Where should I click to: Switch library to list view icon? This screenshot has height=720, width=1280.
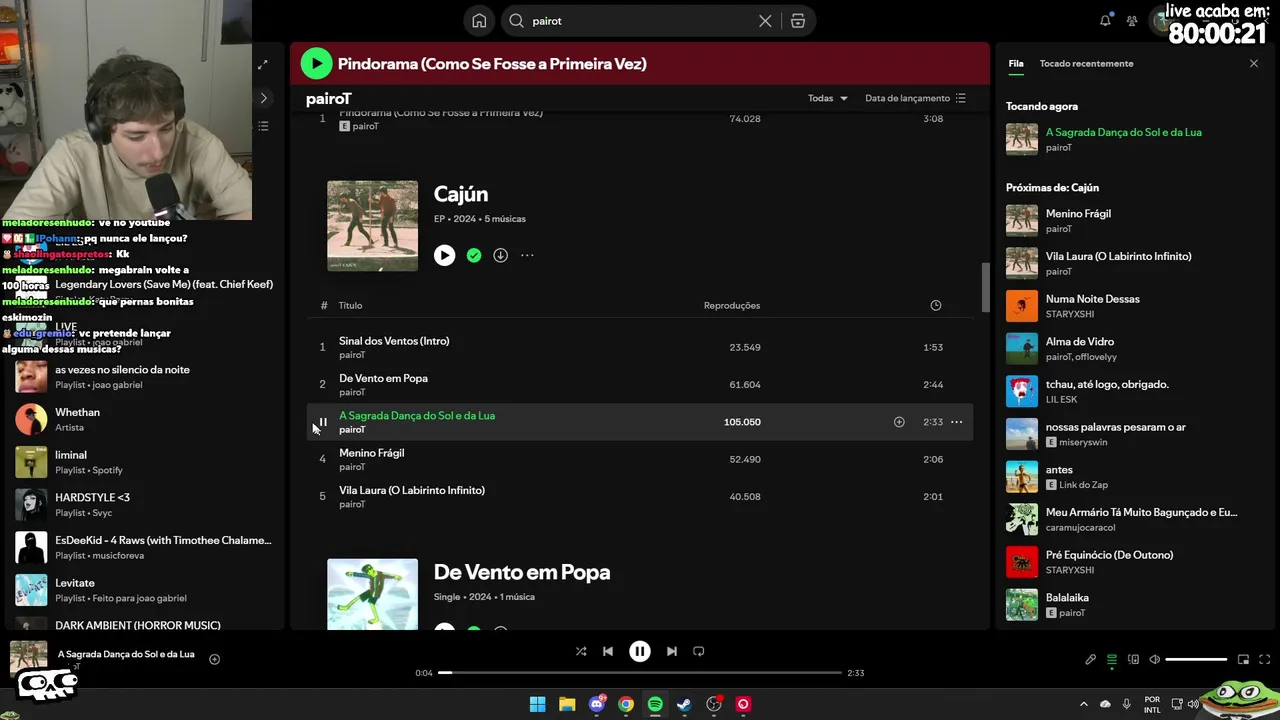(263, 126)
